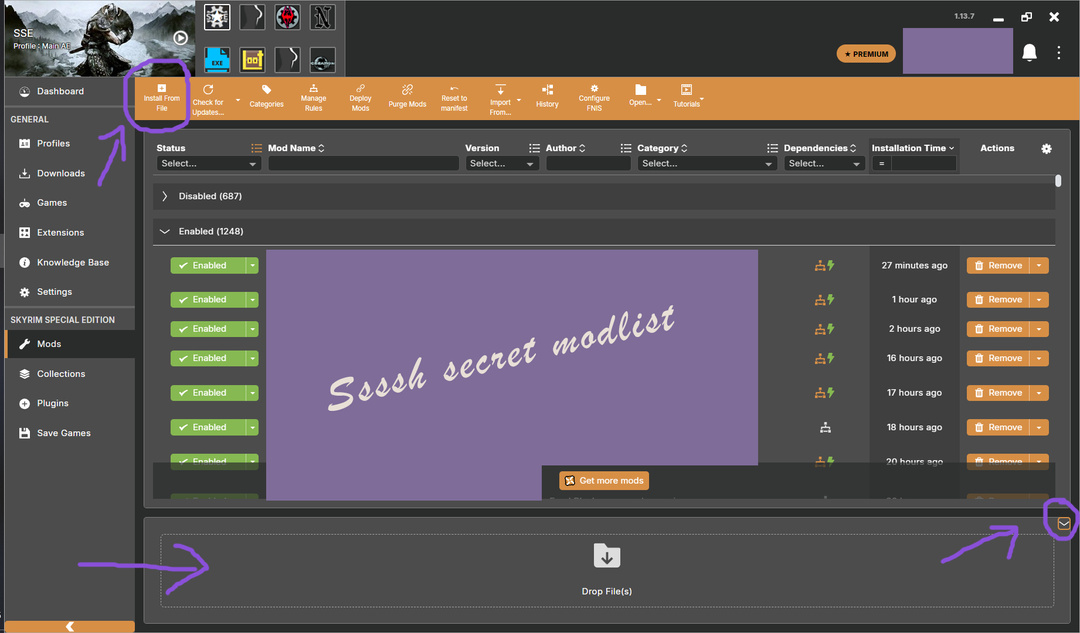Toggle the first Enabled mod status button

[x=208, y=266]
